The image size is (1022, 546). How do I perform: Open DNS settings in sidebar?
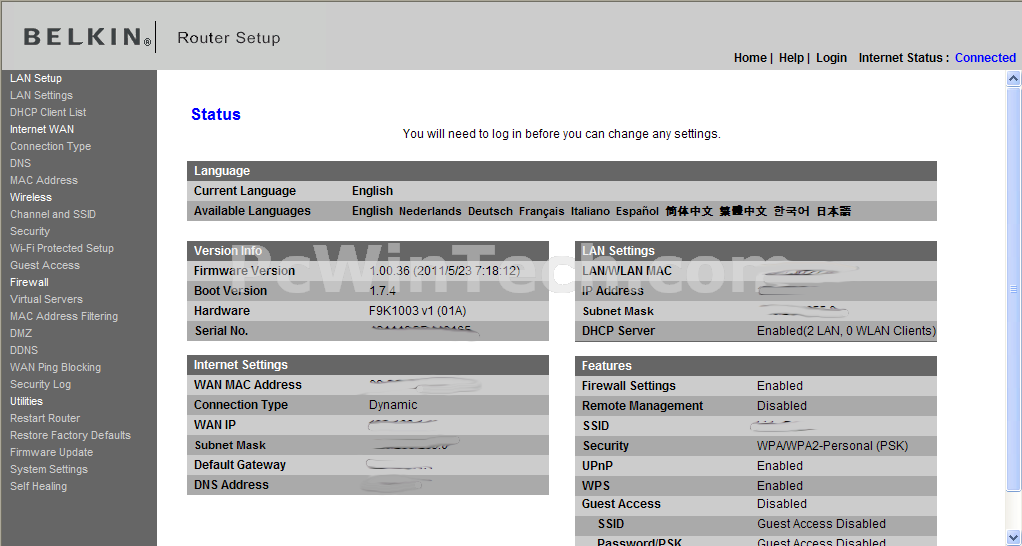pos(20,163)
